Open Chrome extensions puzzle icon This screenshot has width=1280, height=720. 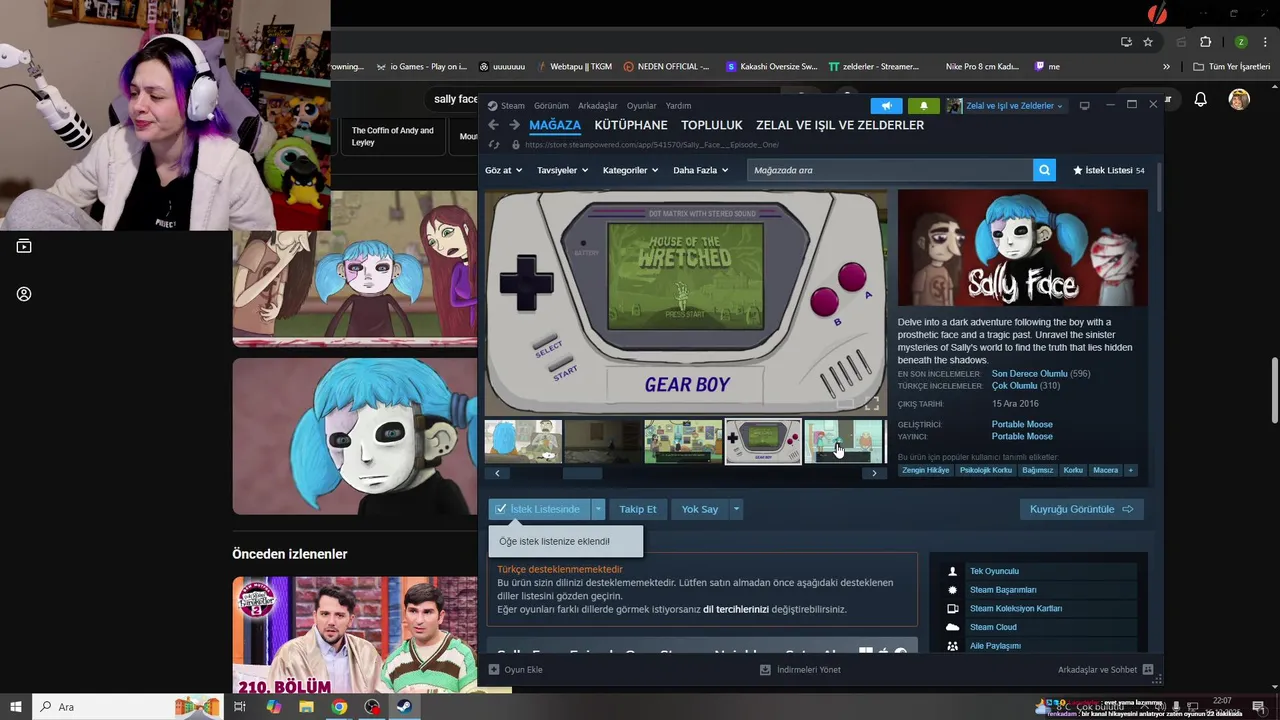click(1205, 42)
